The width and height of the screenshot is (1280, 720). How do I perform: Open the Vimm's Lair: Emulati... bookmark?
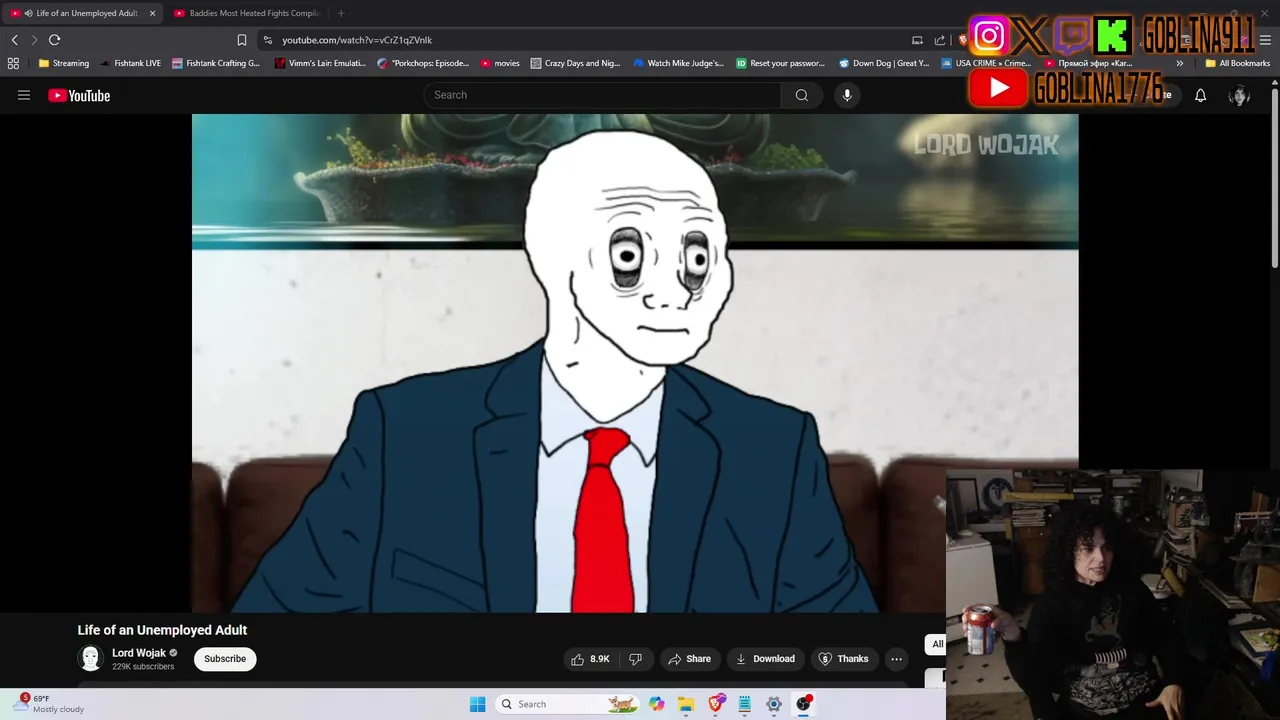point(320,63)
